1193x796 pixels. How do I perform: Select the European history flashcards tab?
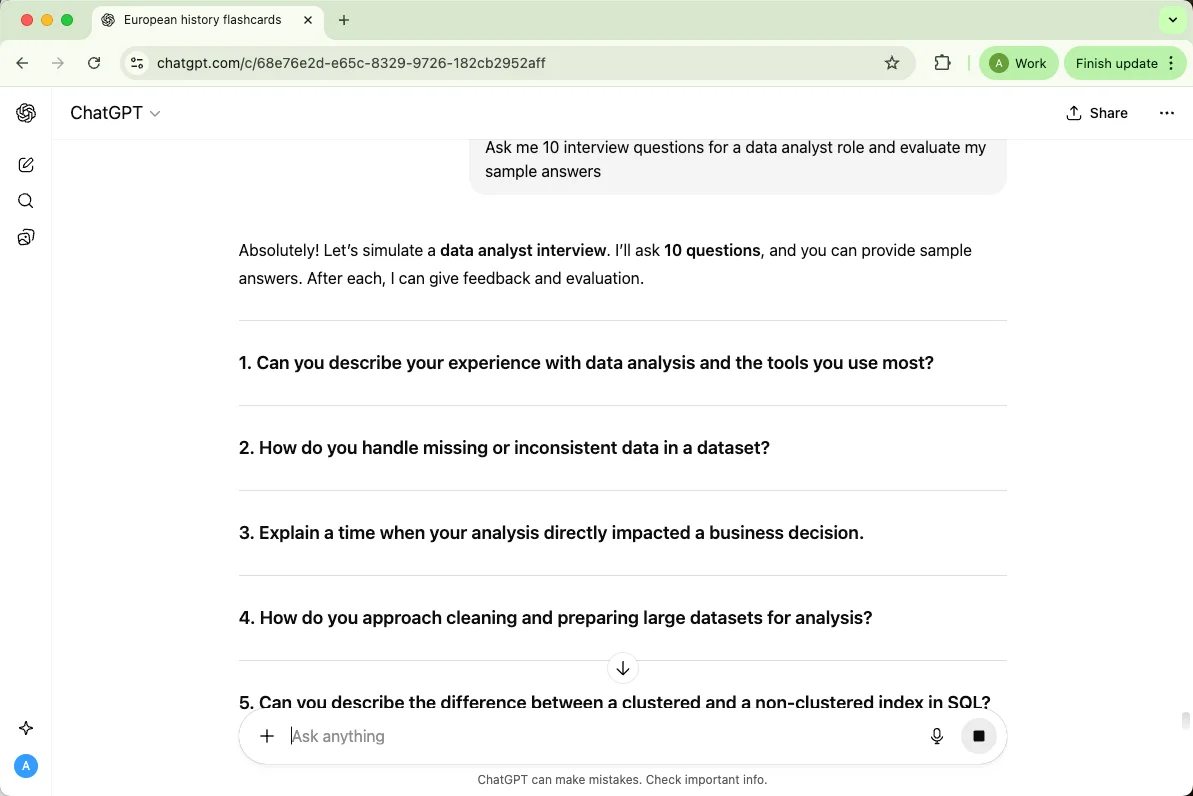tap(202, 20)
